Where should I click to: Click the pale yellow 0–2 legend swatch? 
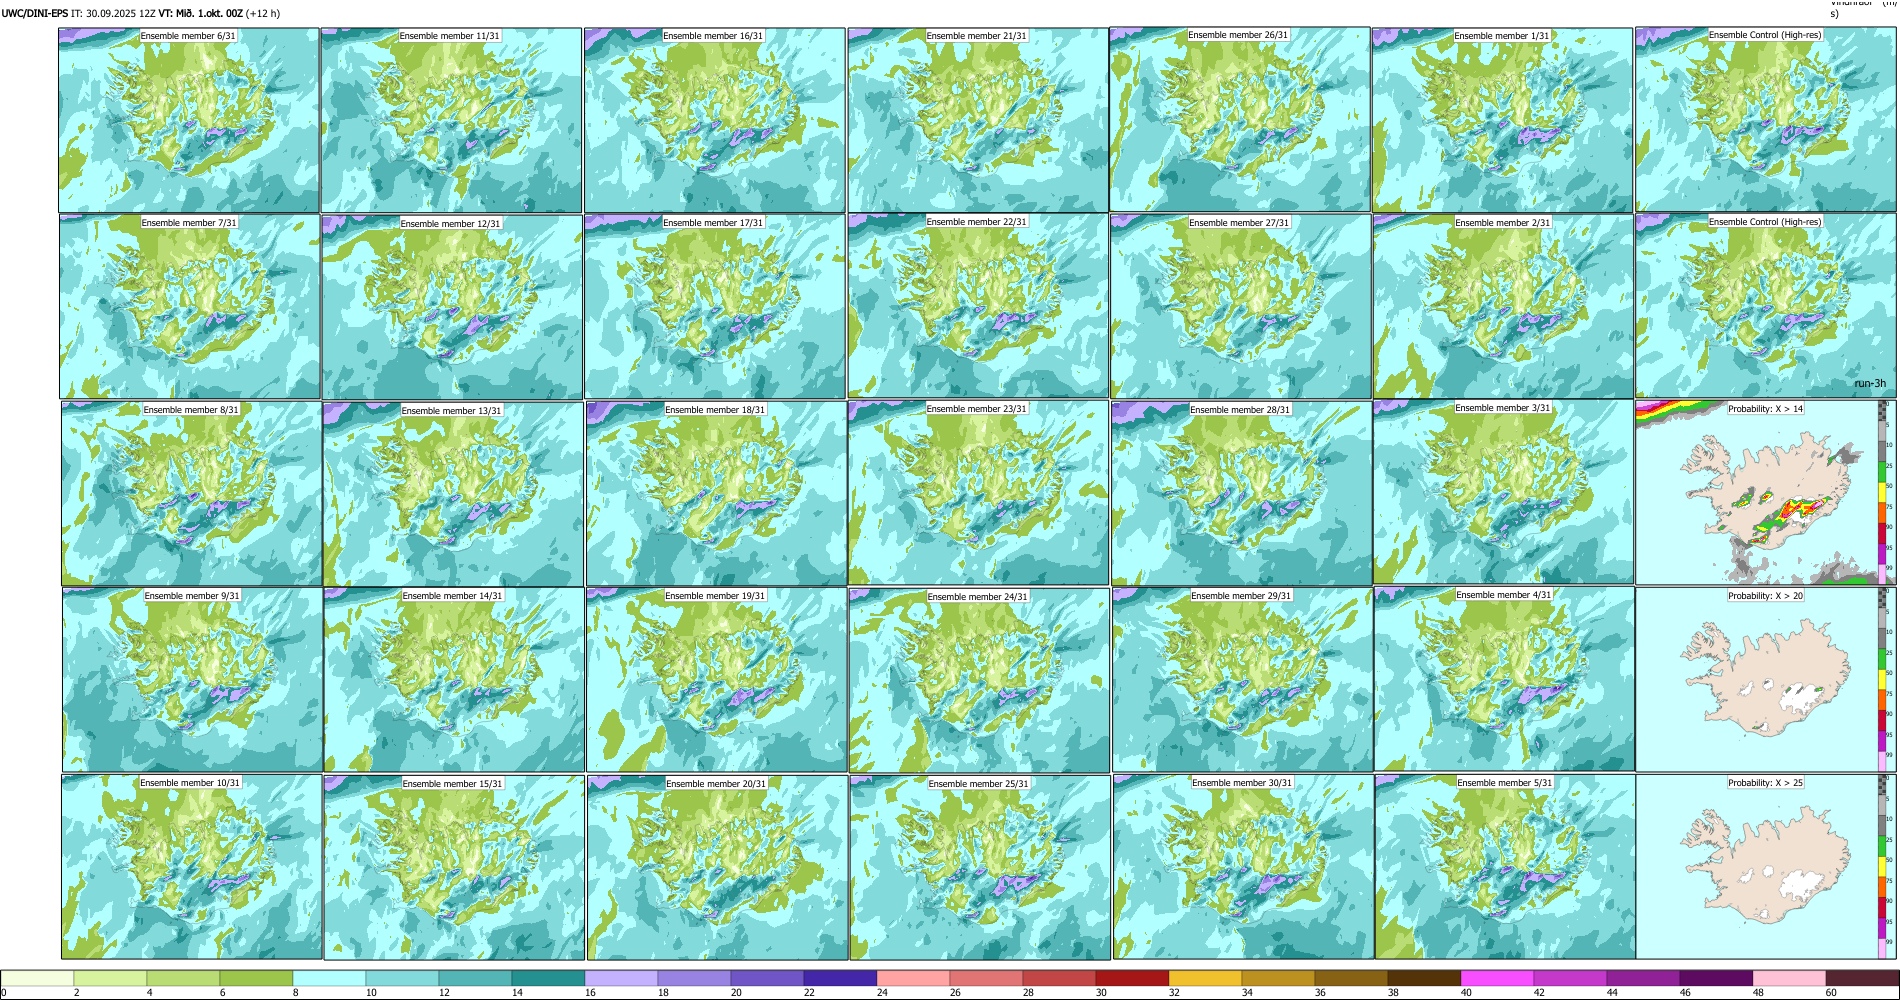tap(37, 978)
